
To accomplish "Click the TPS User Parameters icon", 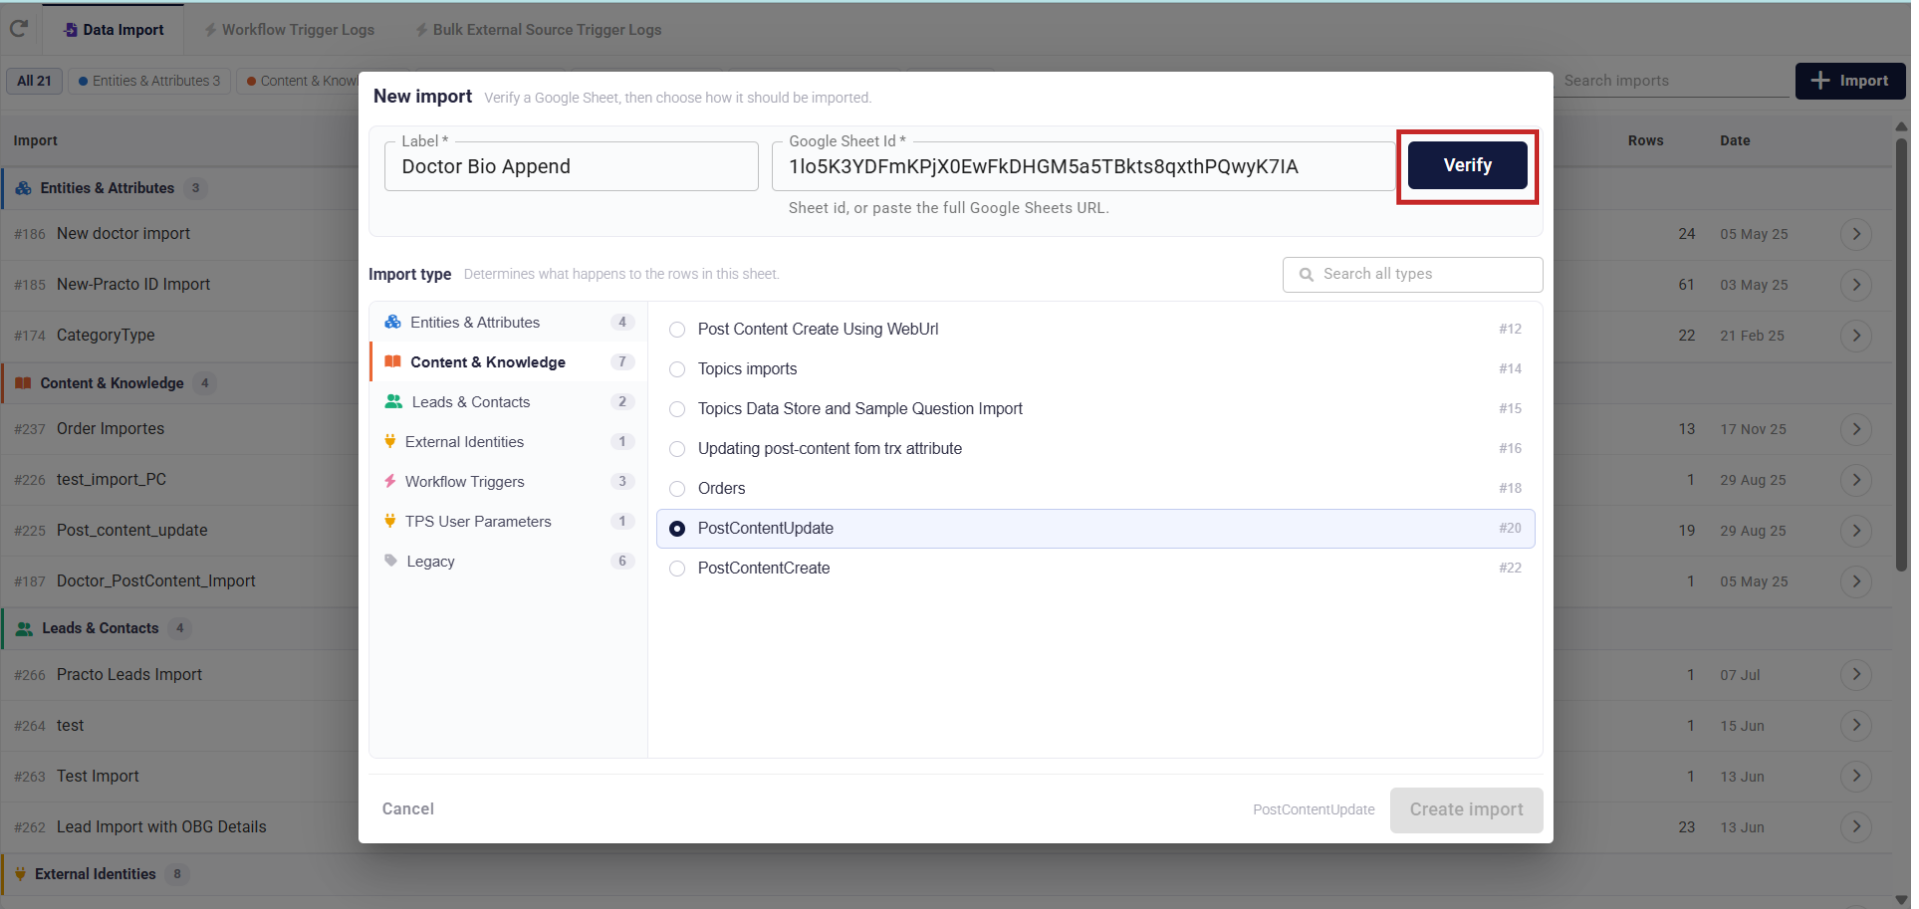I will pyautogui.click(x=390, y=522).
